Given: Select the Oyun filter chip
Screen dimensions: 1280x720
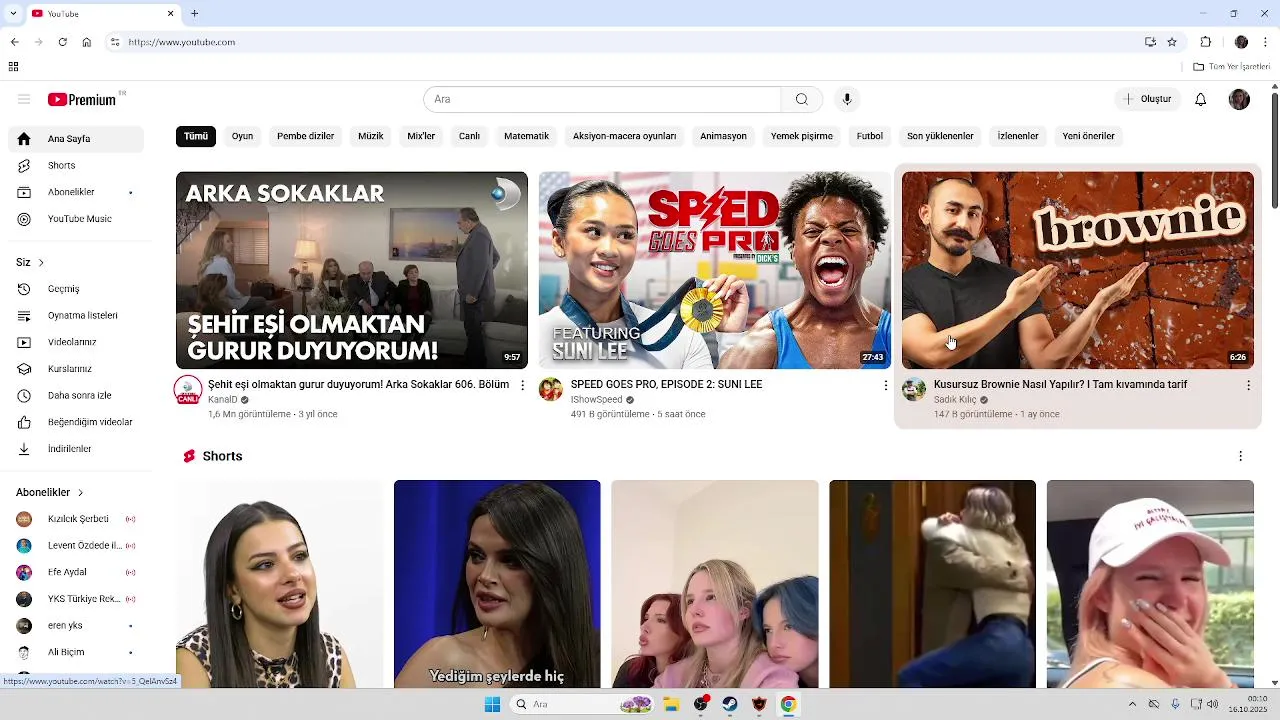Looking at the screenshot, I should [242, 136].
